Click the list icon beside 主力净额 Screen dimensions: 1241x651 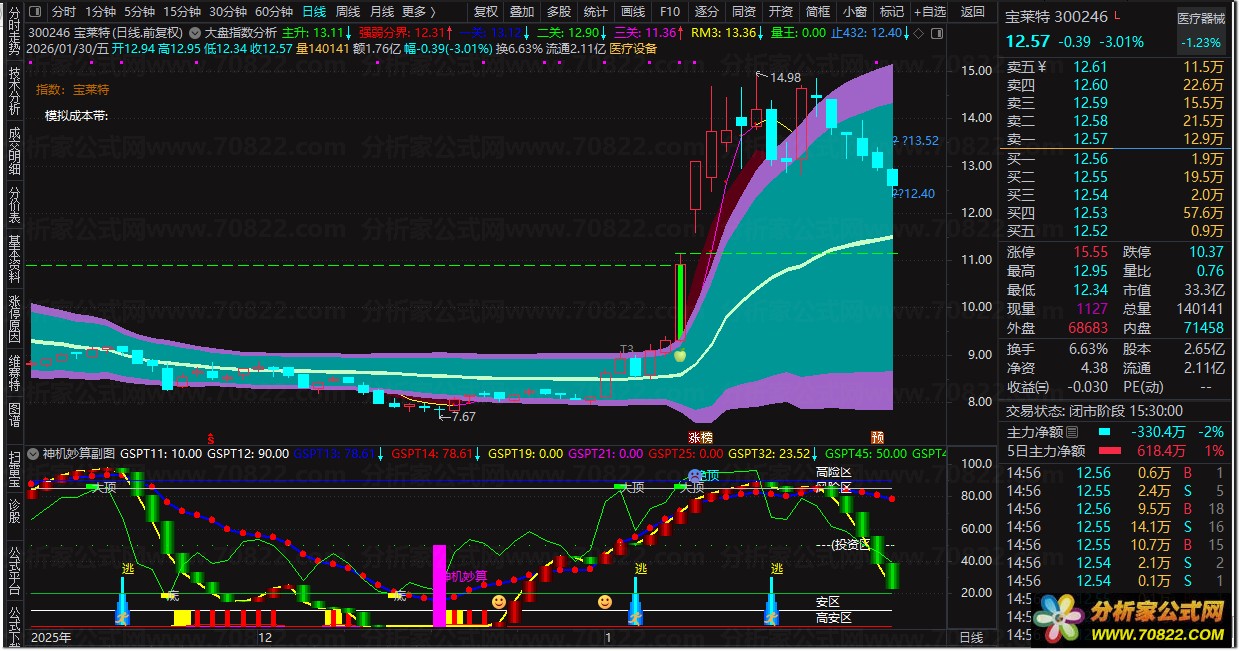click(x=1073, y=432)
